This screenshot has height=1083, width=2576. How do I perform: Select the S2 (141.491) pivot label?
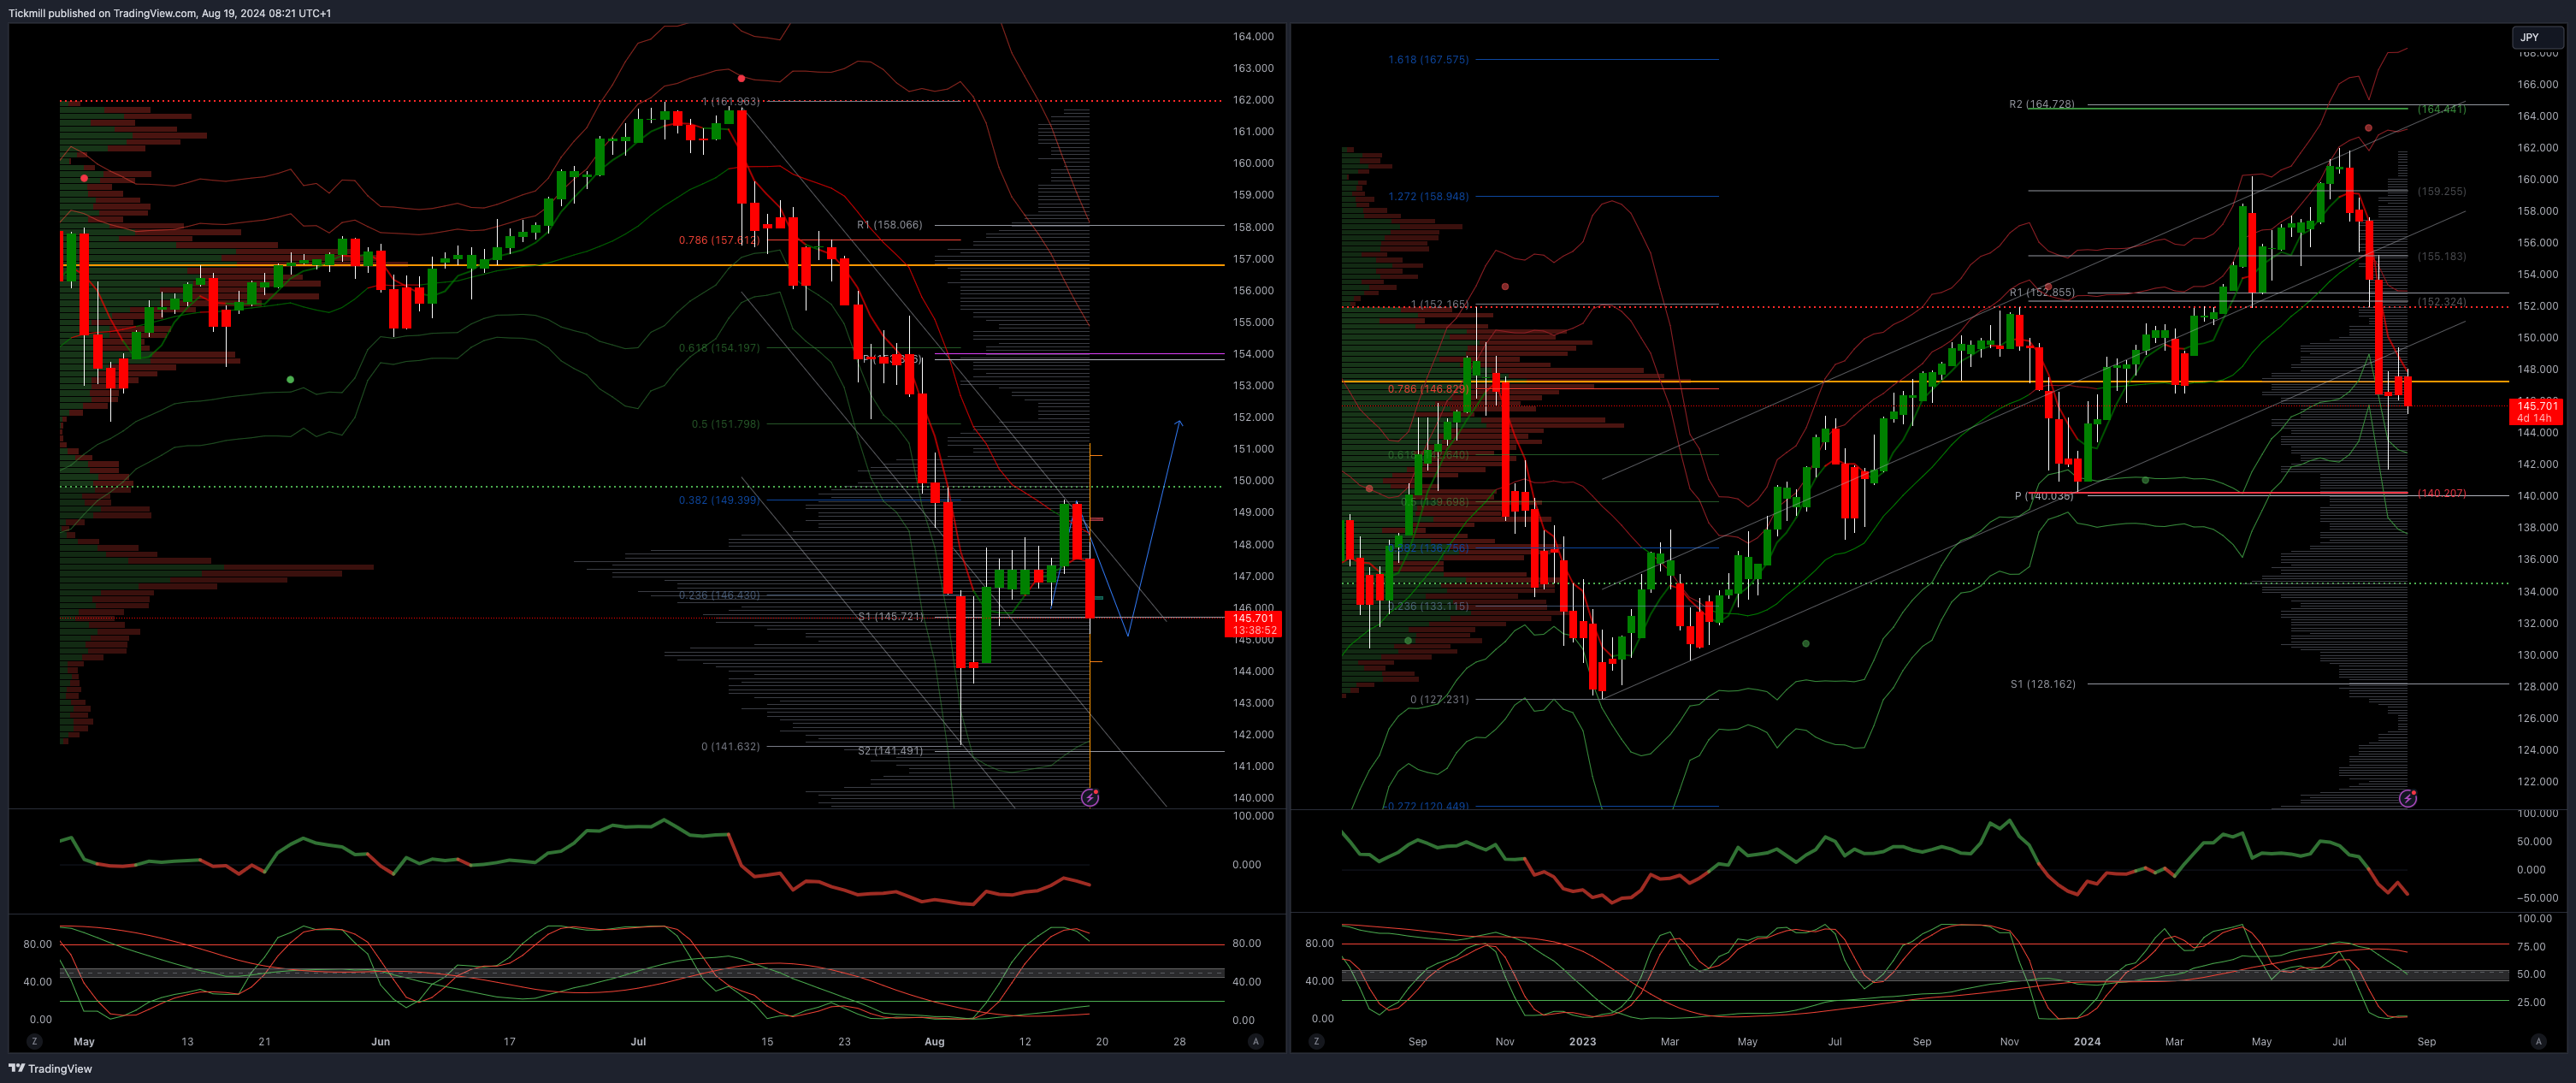[890, 750]
